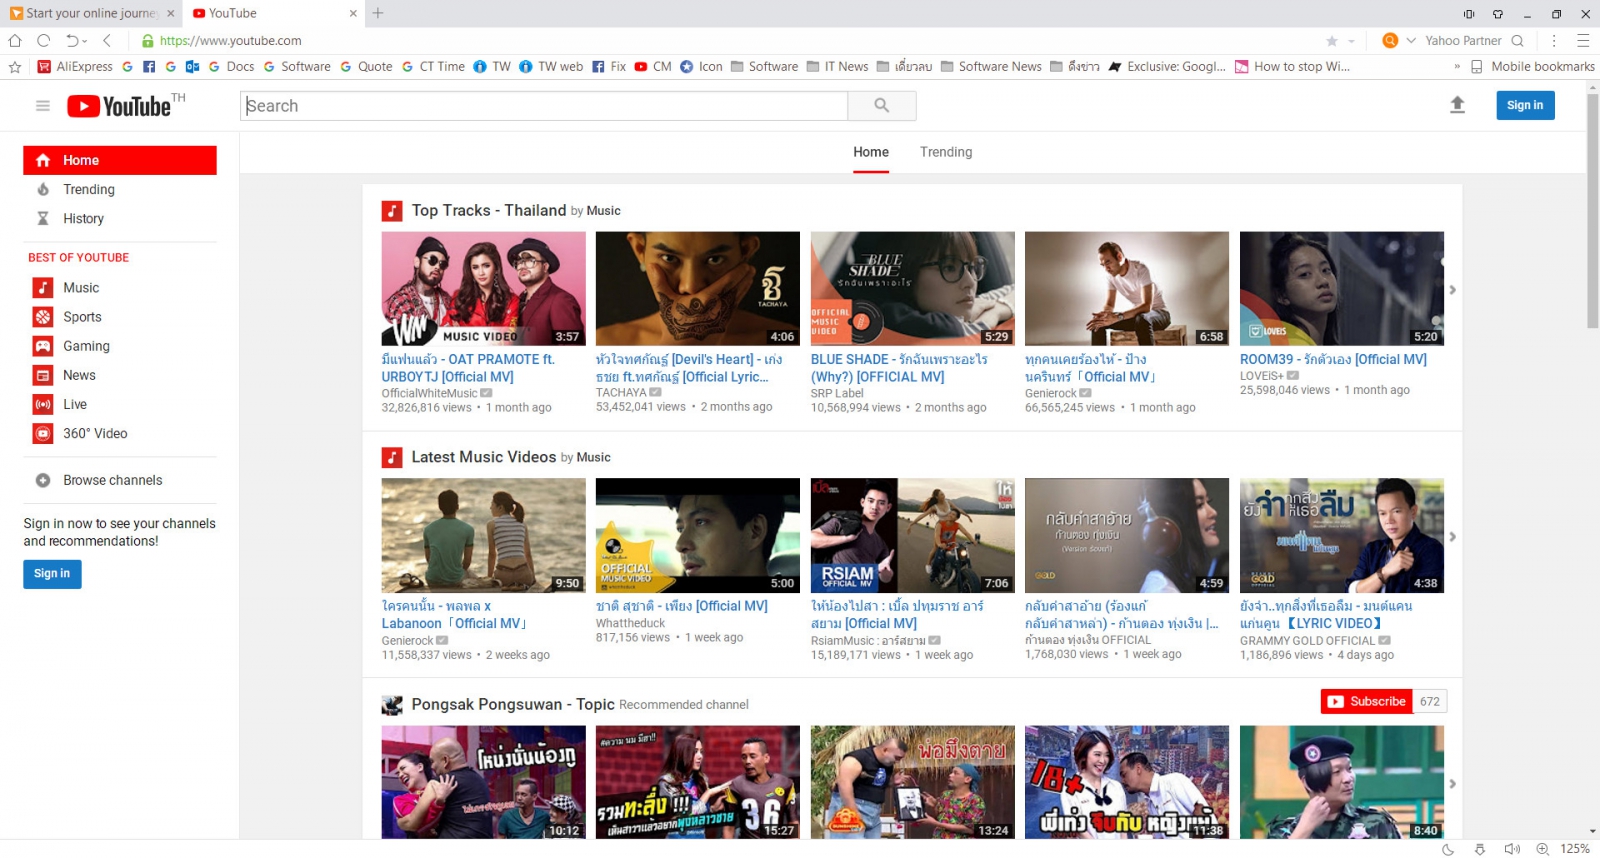Open the IT News bookmarks folder

tap(837, 67)
